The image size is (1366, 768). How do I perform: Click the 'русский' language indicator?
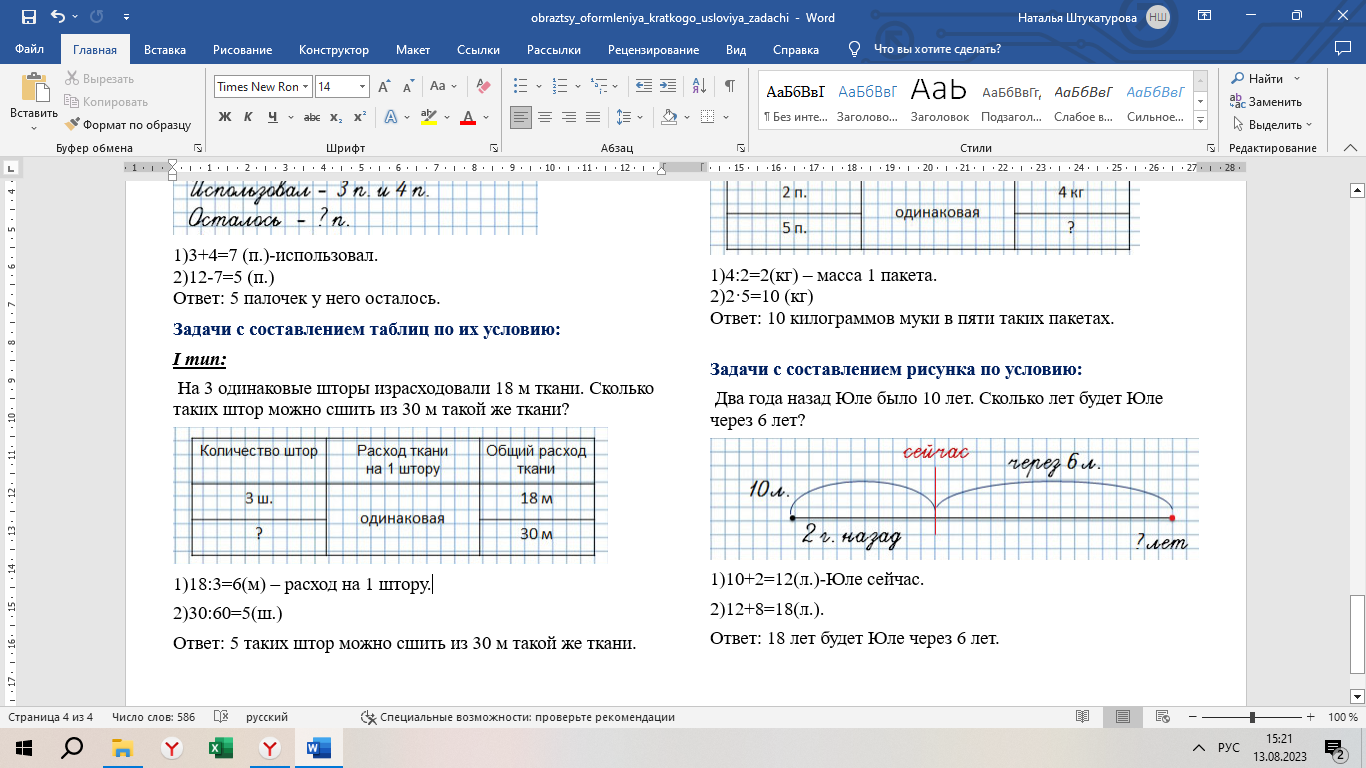[267, 717]
